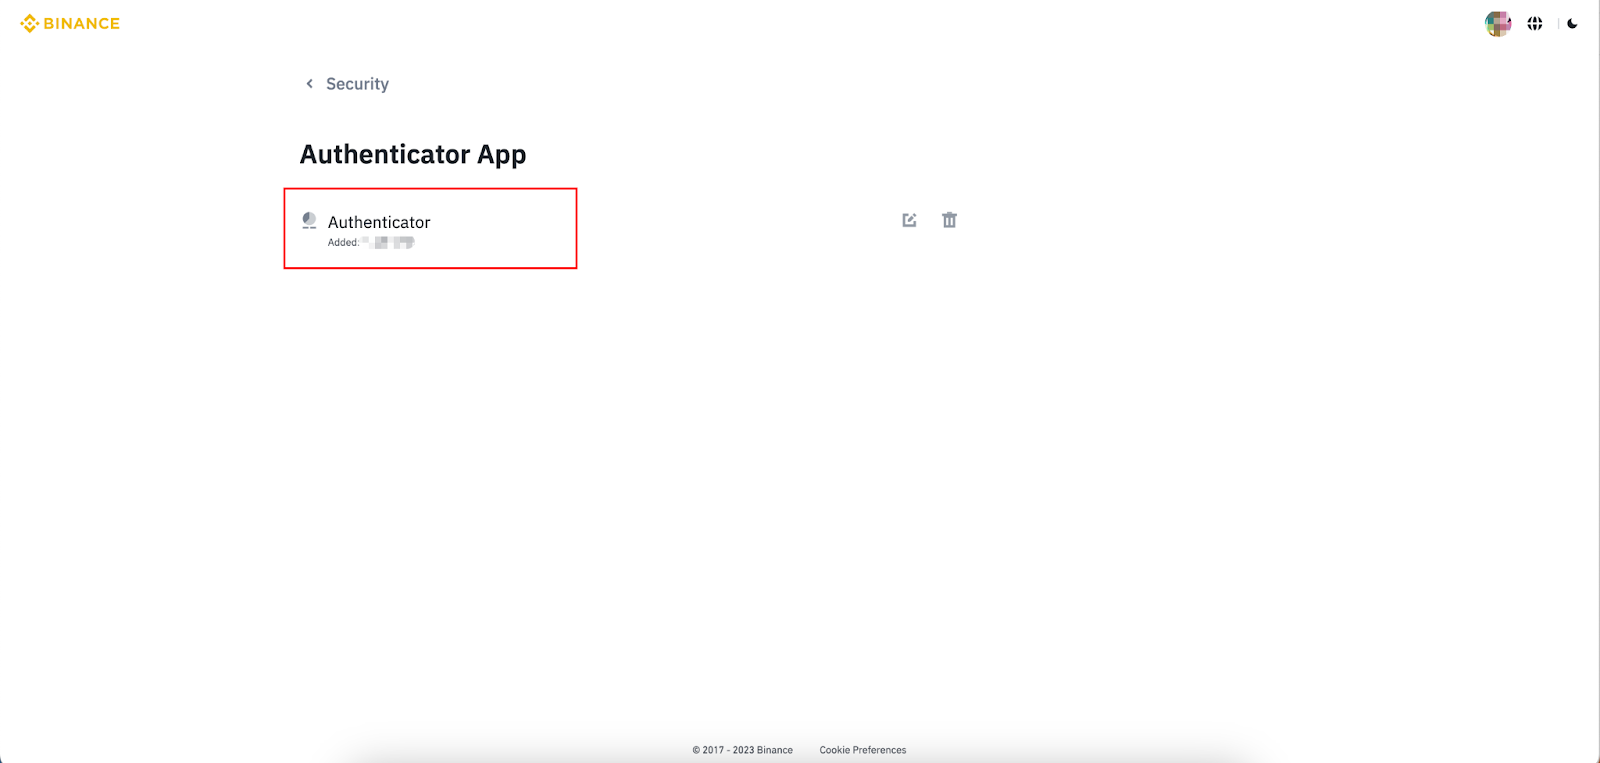Image resolution: width=1600 pixels, height=763 pixels.
Task: Open the user profile avatar menu
Action: [1498, 23]
